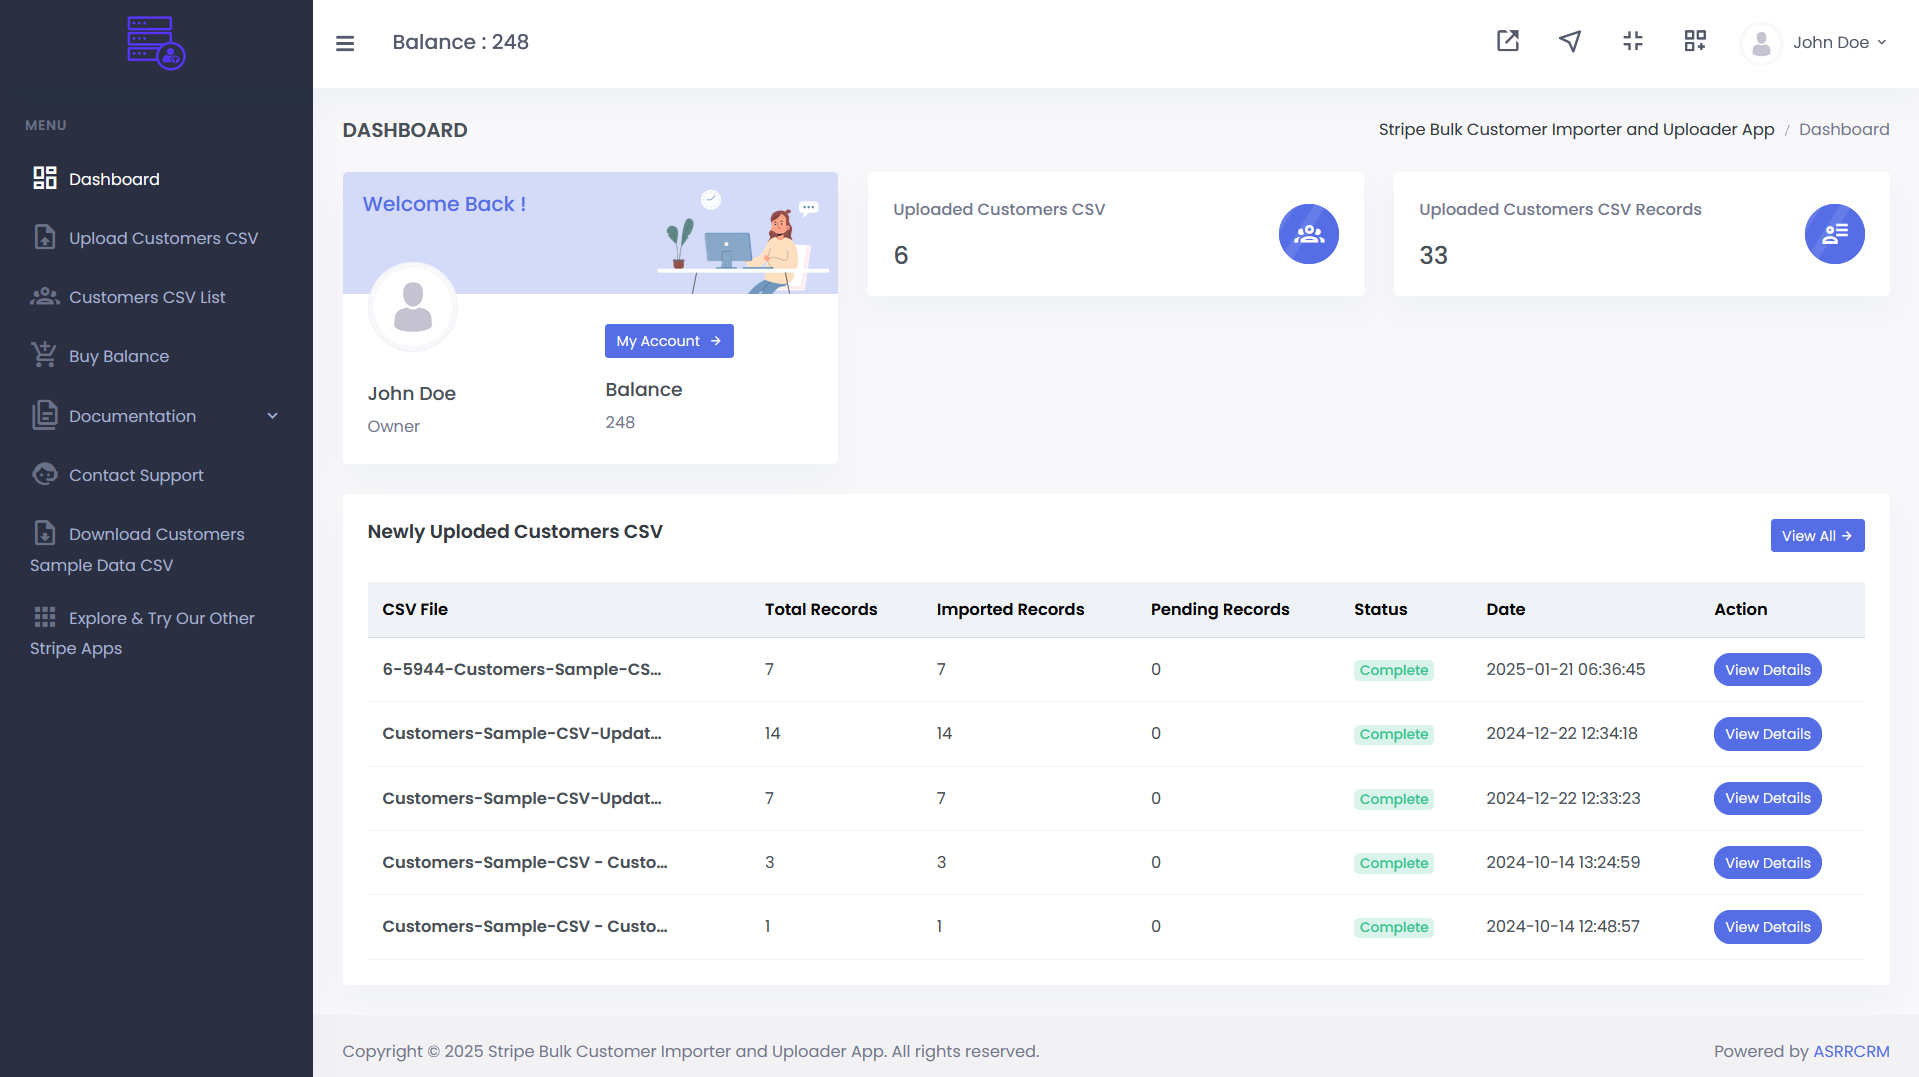The height and width of the screenshot is (1077, 1919).
Task: Select the Dashboard icon in the sidebar
Action: tap(44, 177)
